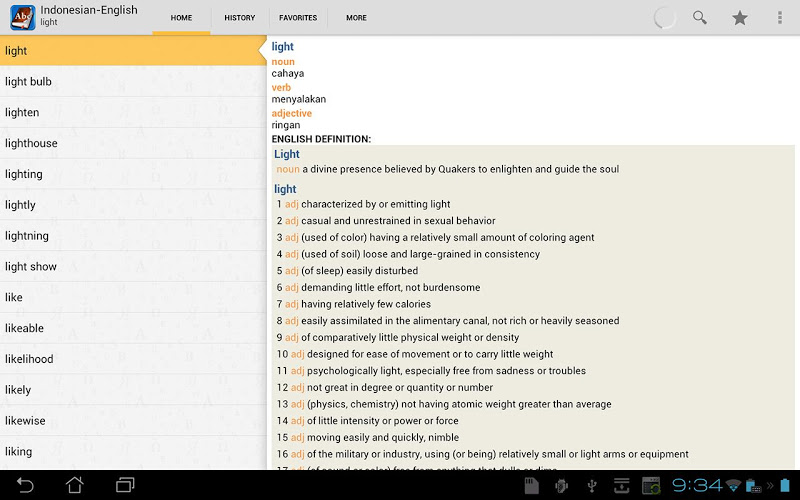This screenshot has width=800, height=500.
Task: Tap the search magnifier icon
Action: point(700,18)
